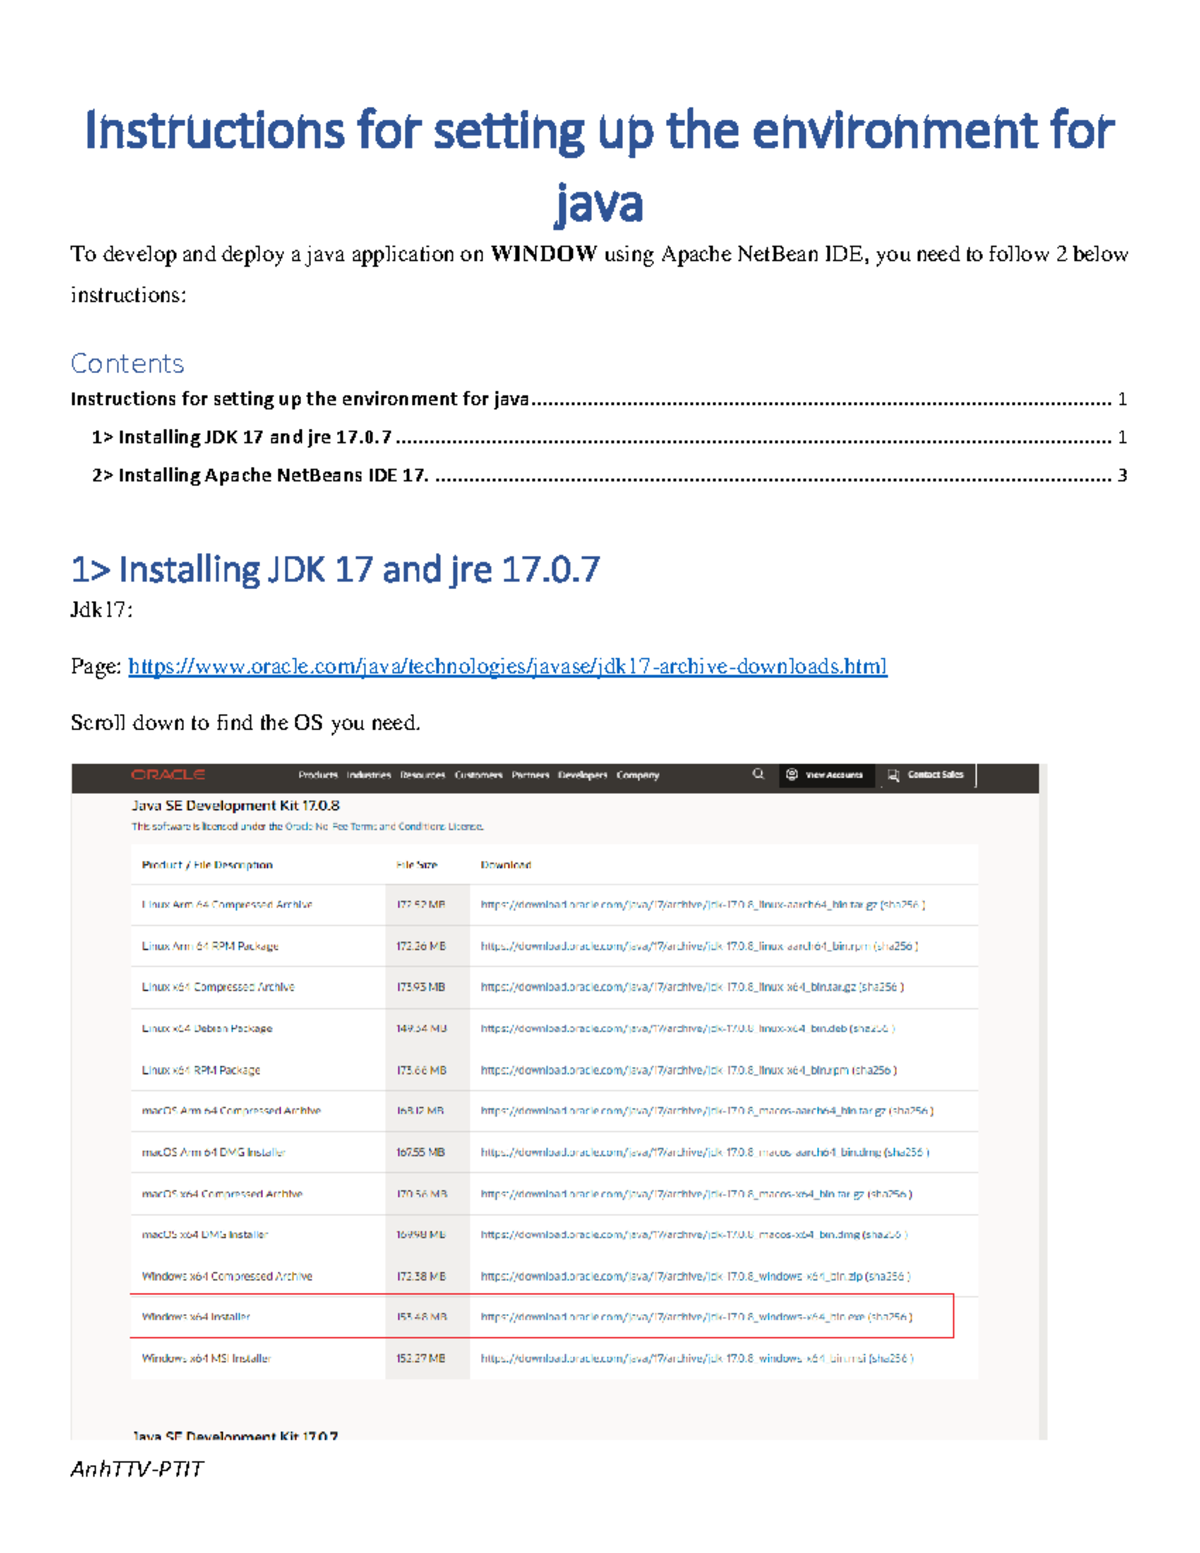Click the windows-x64_bin.zip download link
The height and width of the screenshot is (1553, 1200).
click(x=671, y=1276)
